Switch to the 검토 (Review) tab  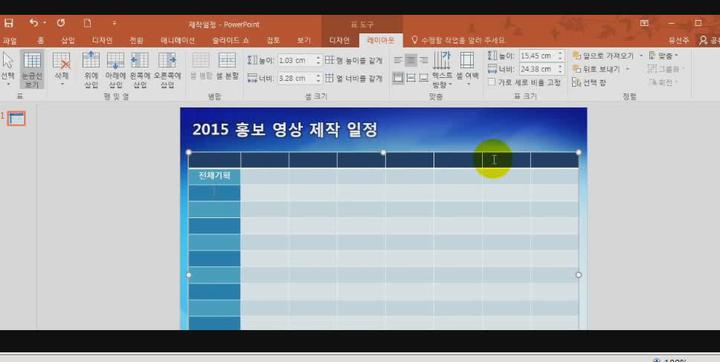pyautogui.click(x=272, y=40)
